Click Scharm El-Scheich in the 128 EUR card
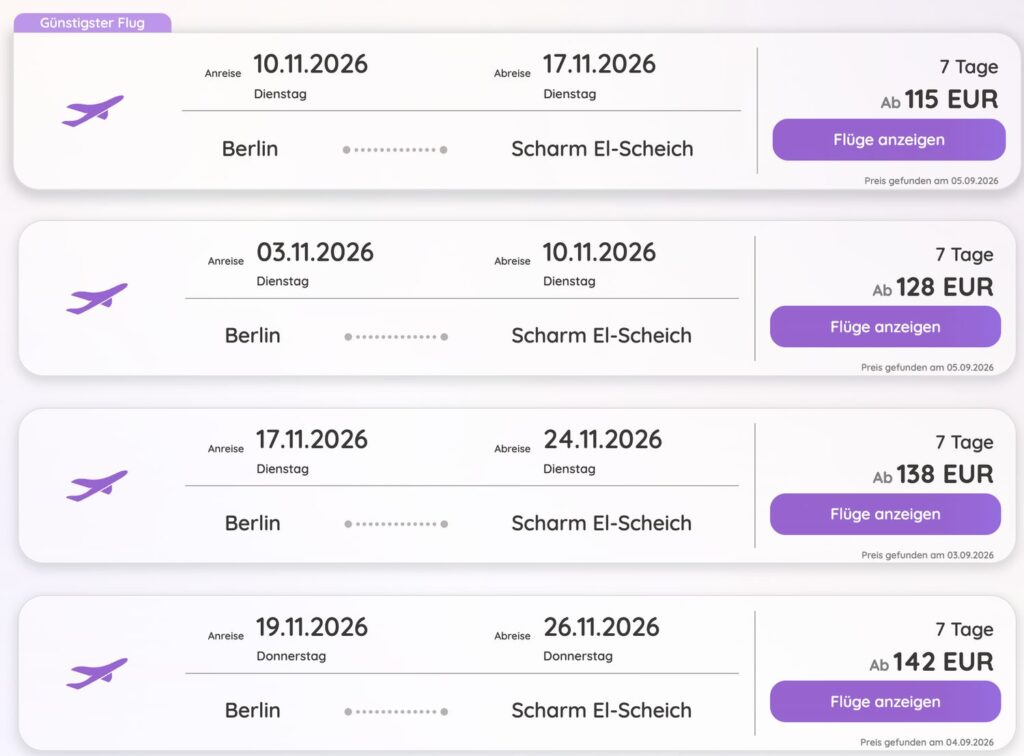The width and height of the screenshot is (1024, 756). point(601,336)
